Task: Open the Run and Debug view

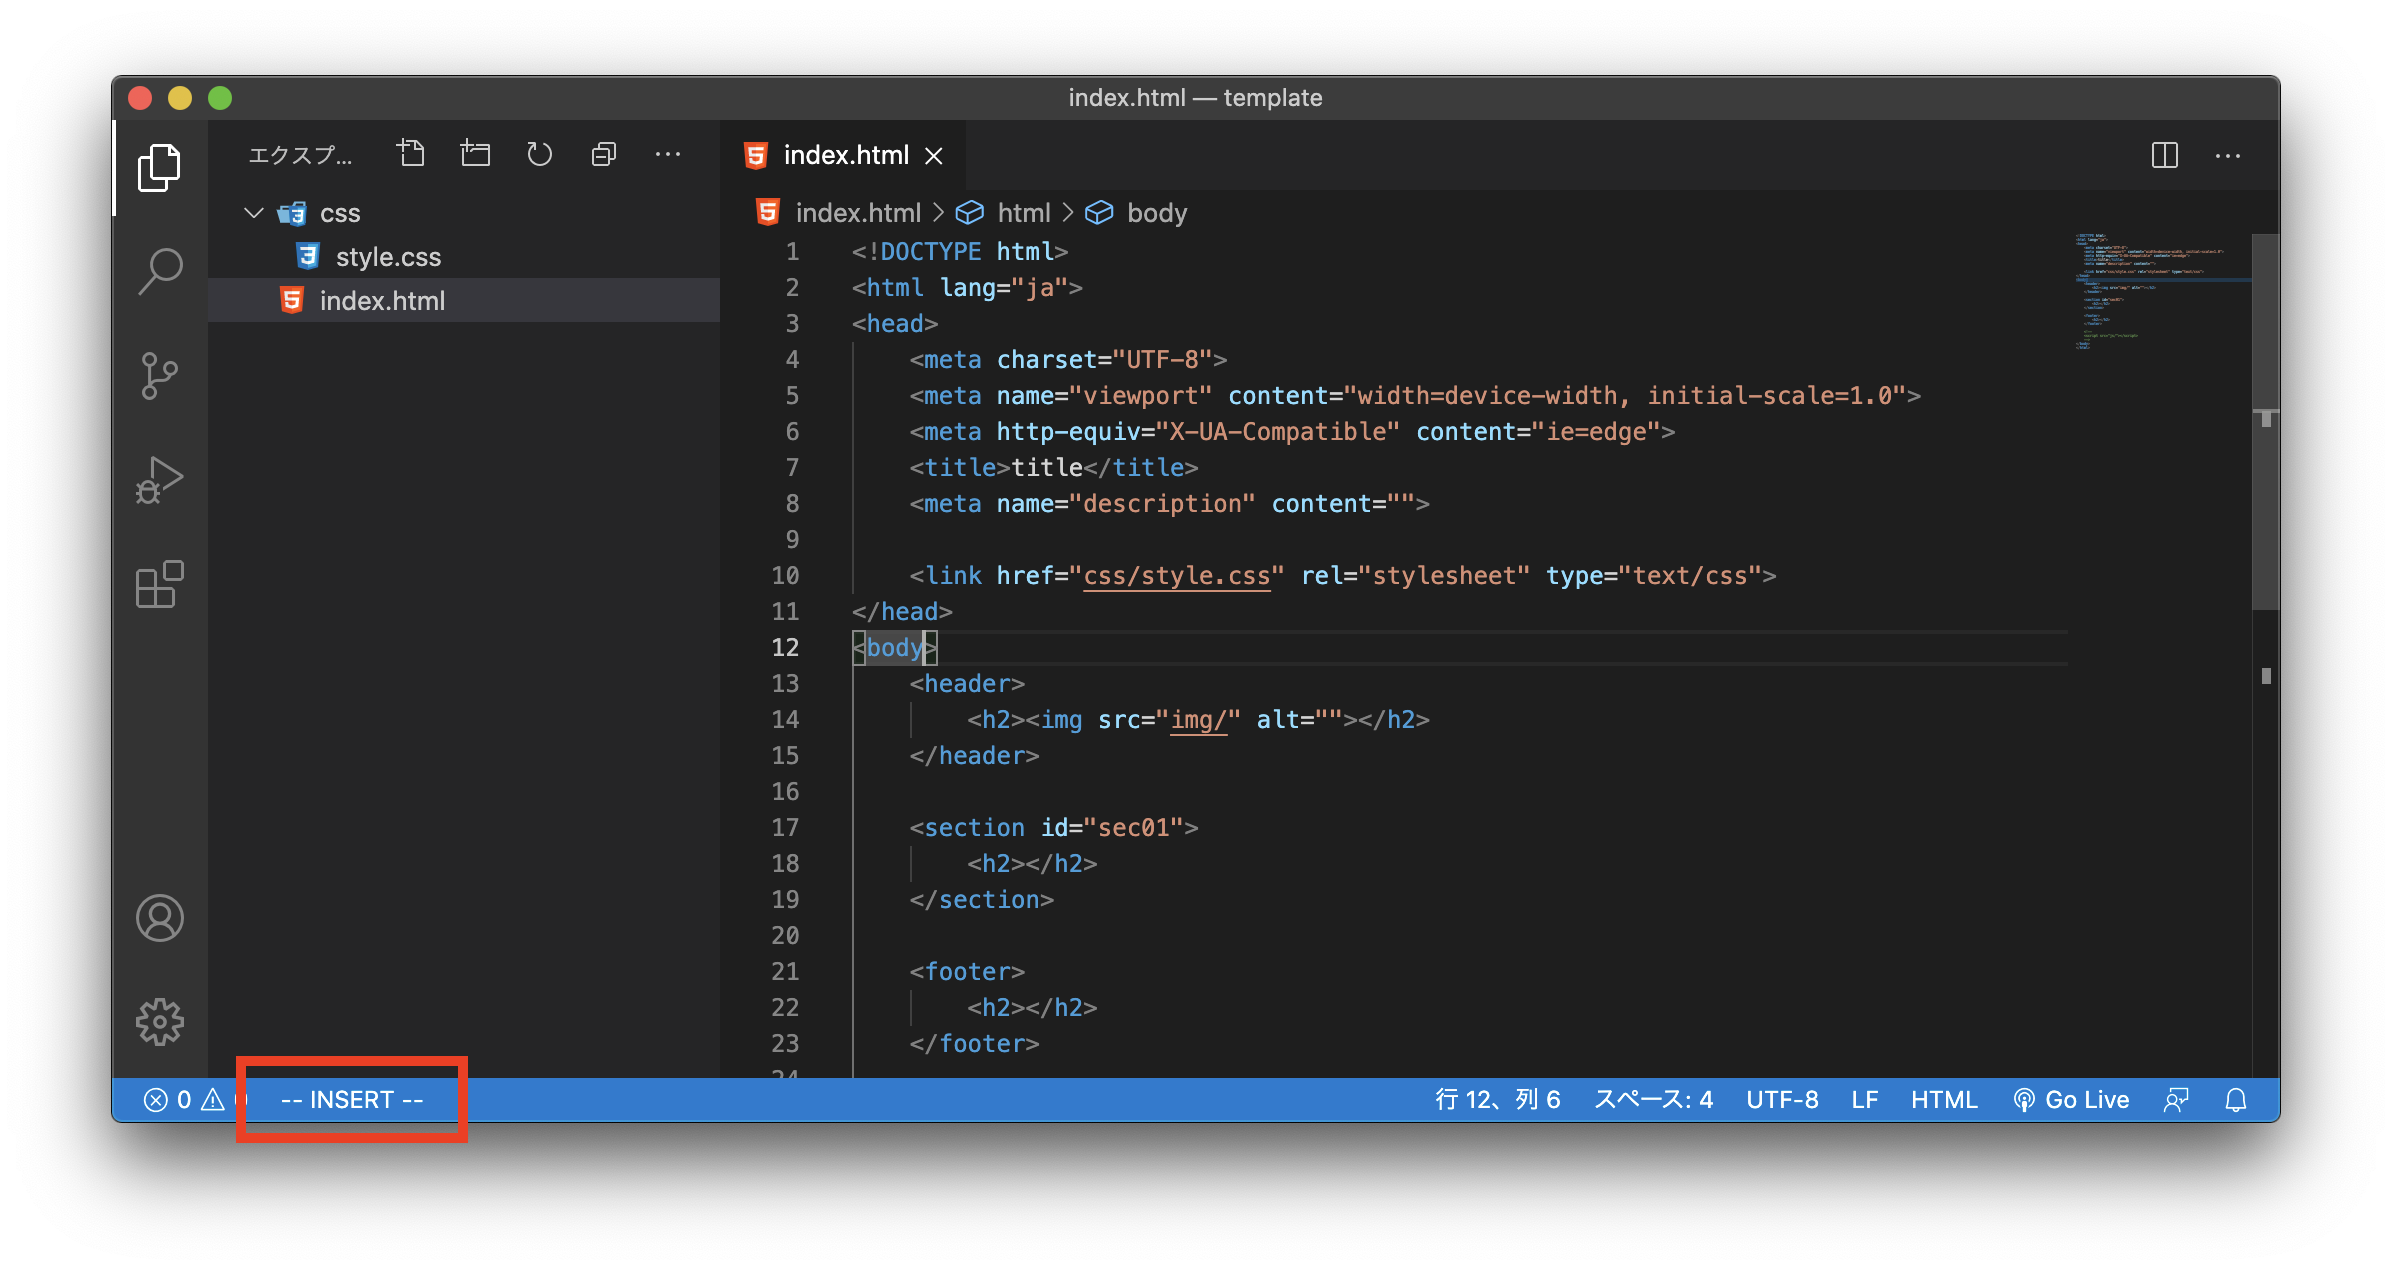Action: click(x=159, y=480)
